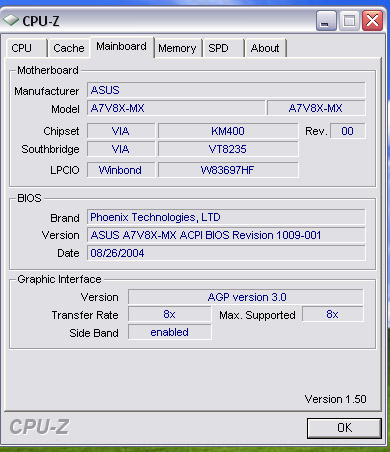The height and width of the screenshot is (452, 390).
Task: Click the Chipset VIA vendor value
Action: (121, 131)
